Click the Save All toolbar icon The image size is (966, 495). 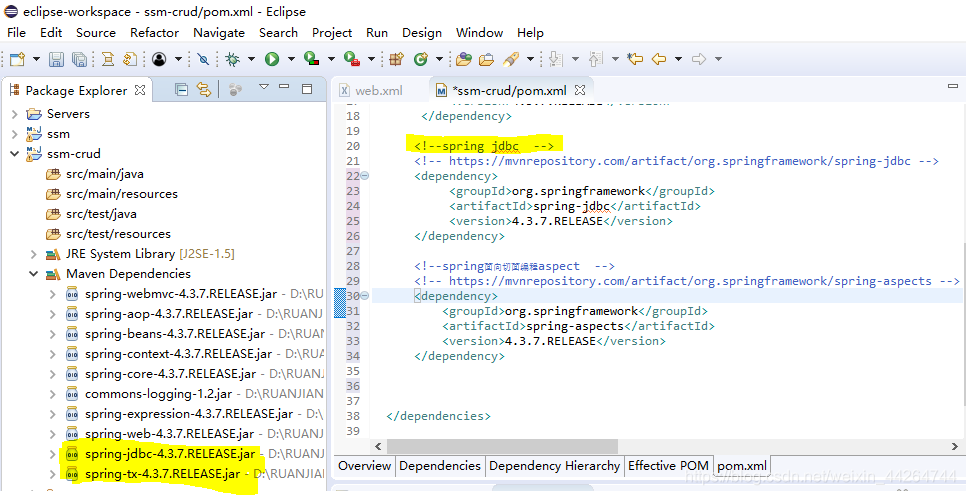coord(79,59)
